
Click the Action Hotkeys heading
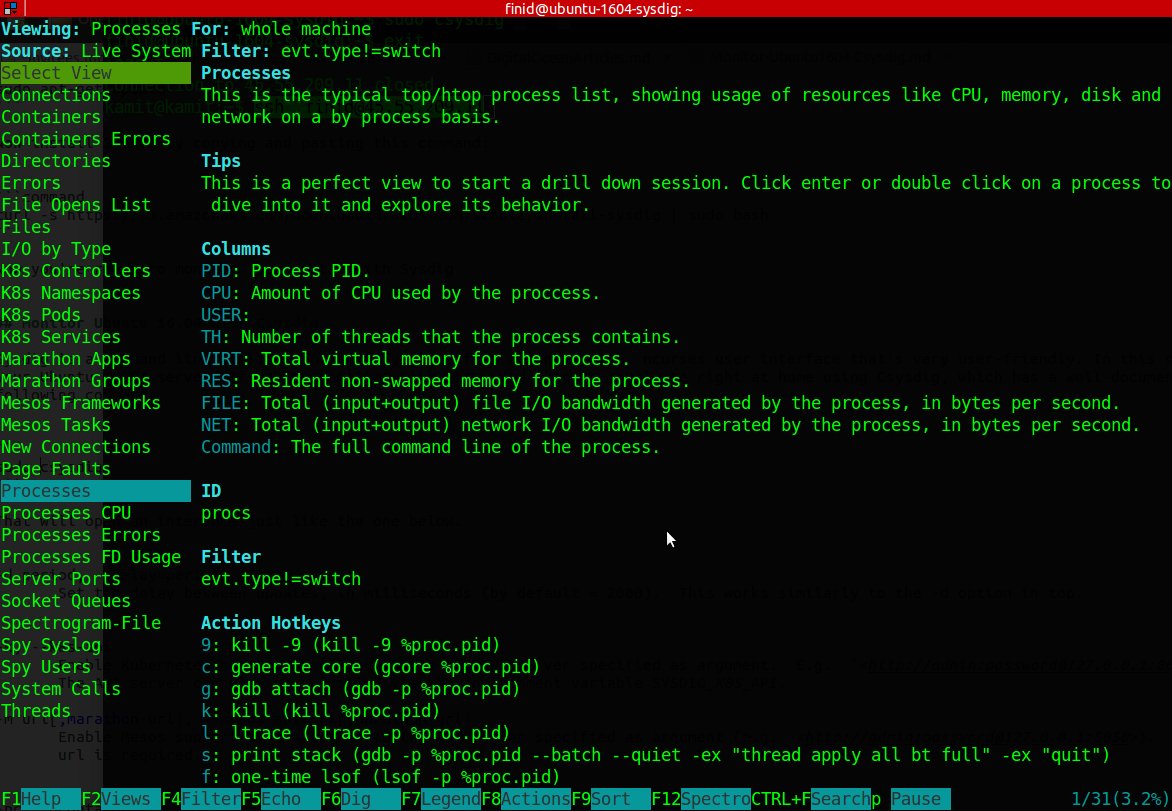click(x=271, y=623)
